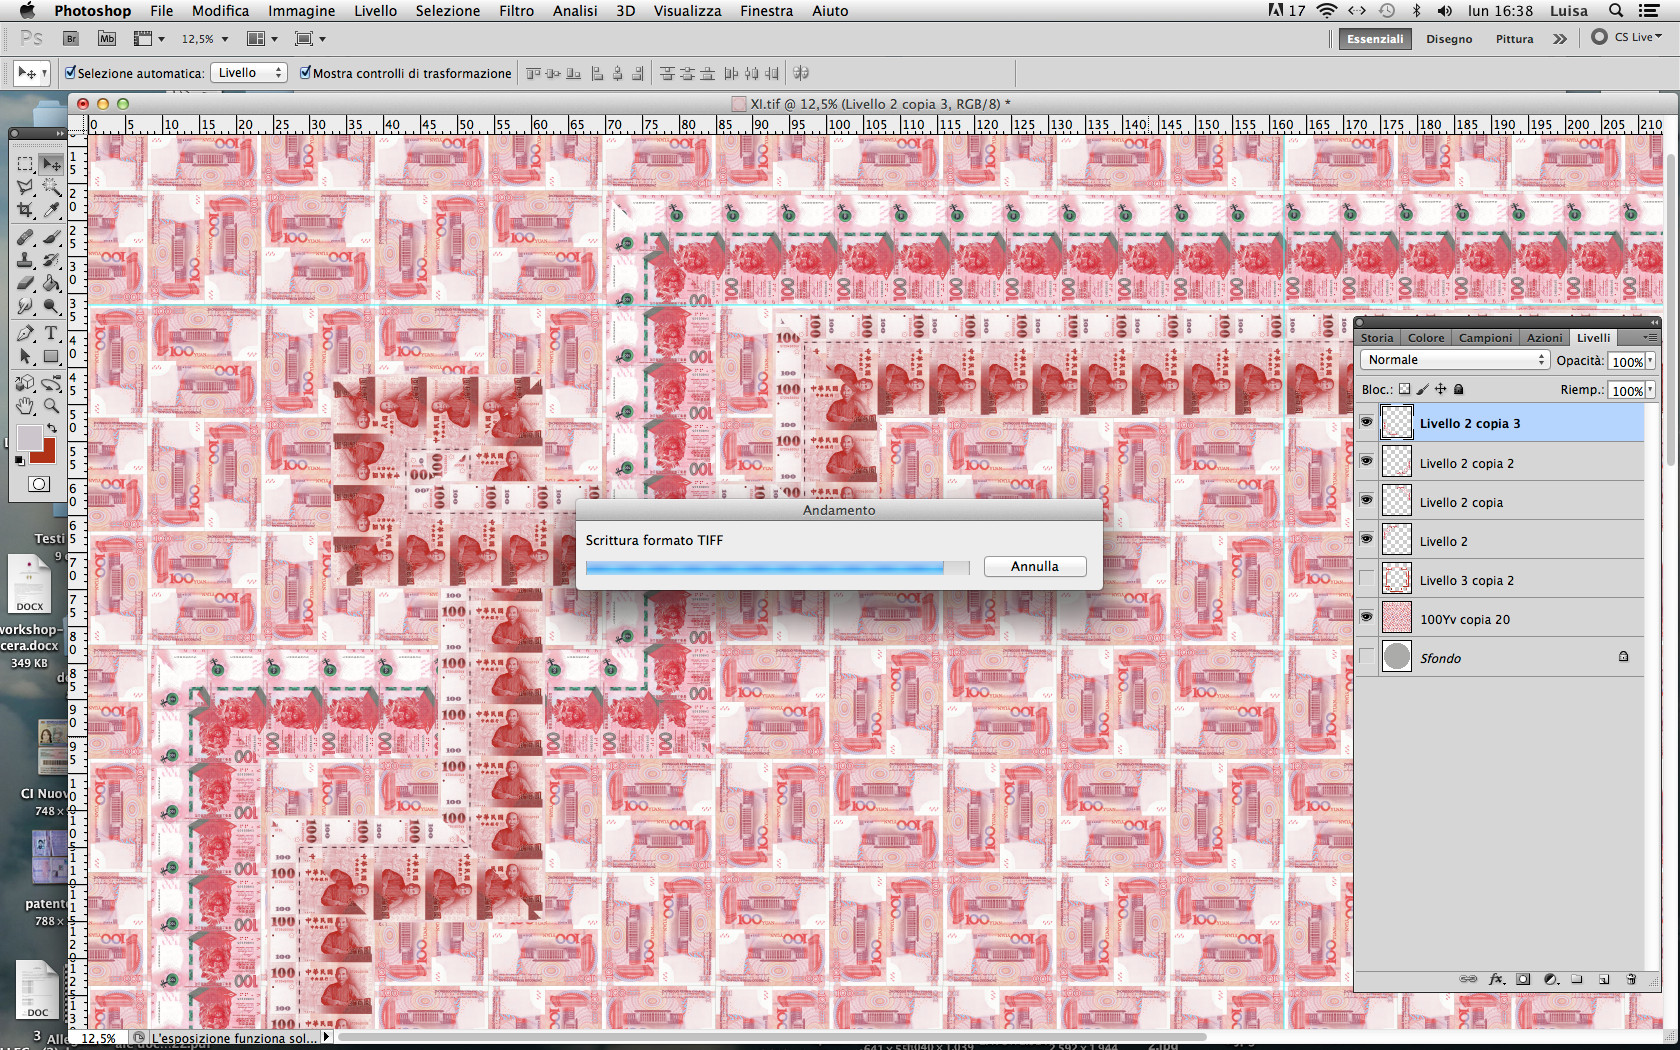1680x1050 pixels.
Task: Open the Immagine menu
Action: [301, 11]
